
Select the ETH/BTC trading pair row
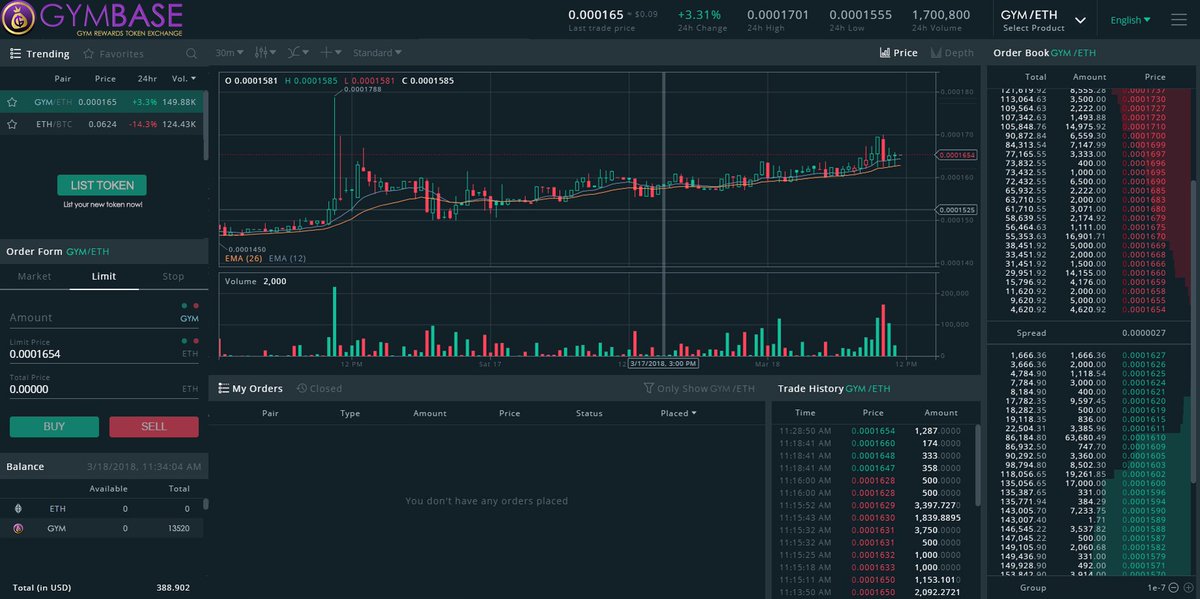(x=101, y=124)
